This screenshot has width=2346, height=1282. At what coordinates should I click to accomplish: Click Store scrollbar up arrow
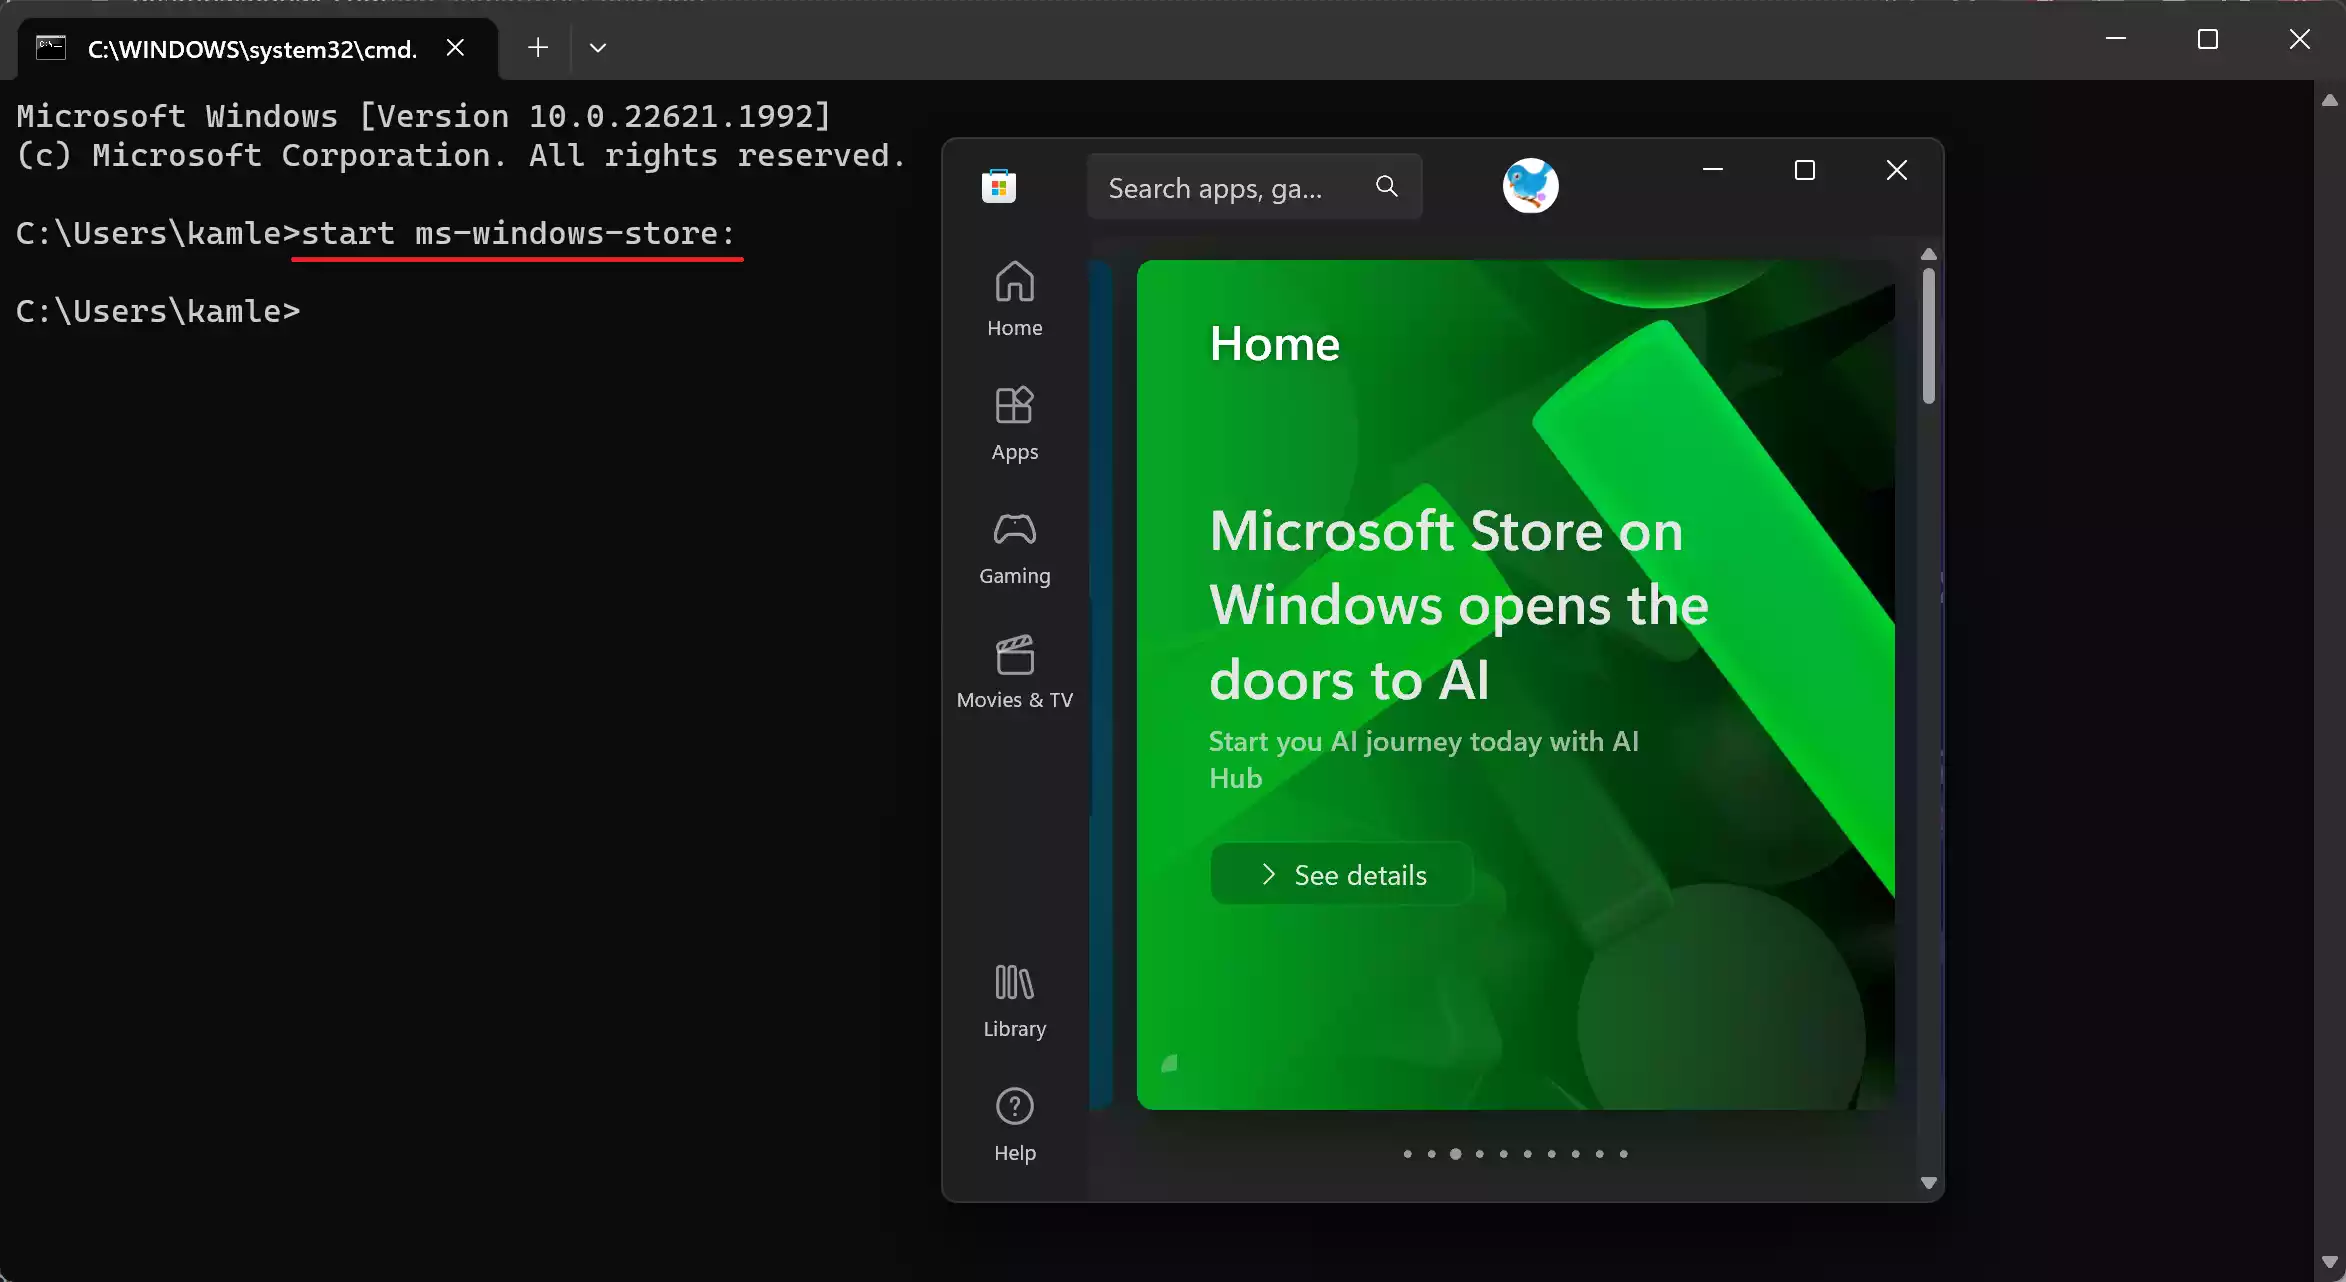(1928, 254)
